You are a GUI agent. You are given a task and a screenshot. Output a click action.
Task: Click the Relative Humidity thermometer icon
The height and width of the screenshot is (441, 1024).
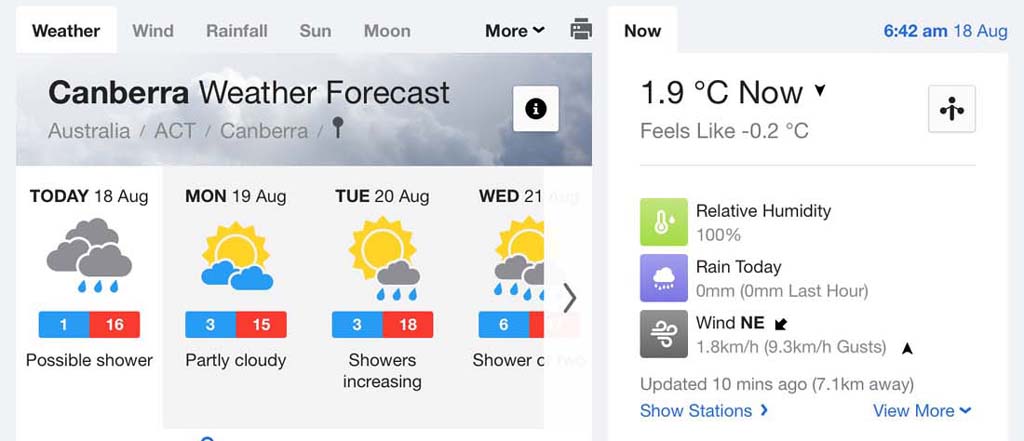click(x=664, y=222)
